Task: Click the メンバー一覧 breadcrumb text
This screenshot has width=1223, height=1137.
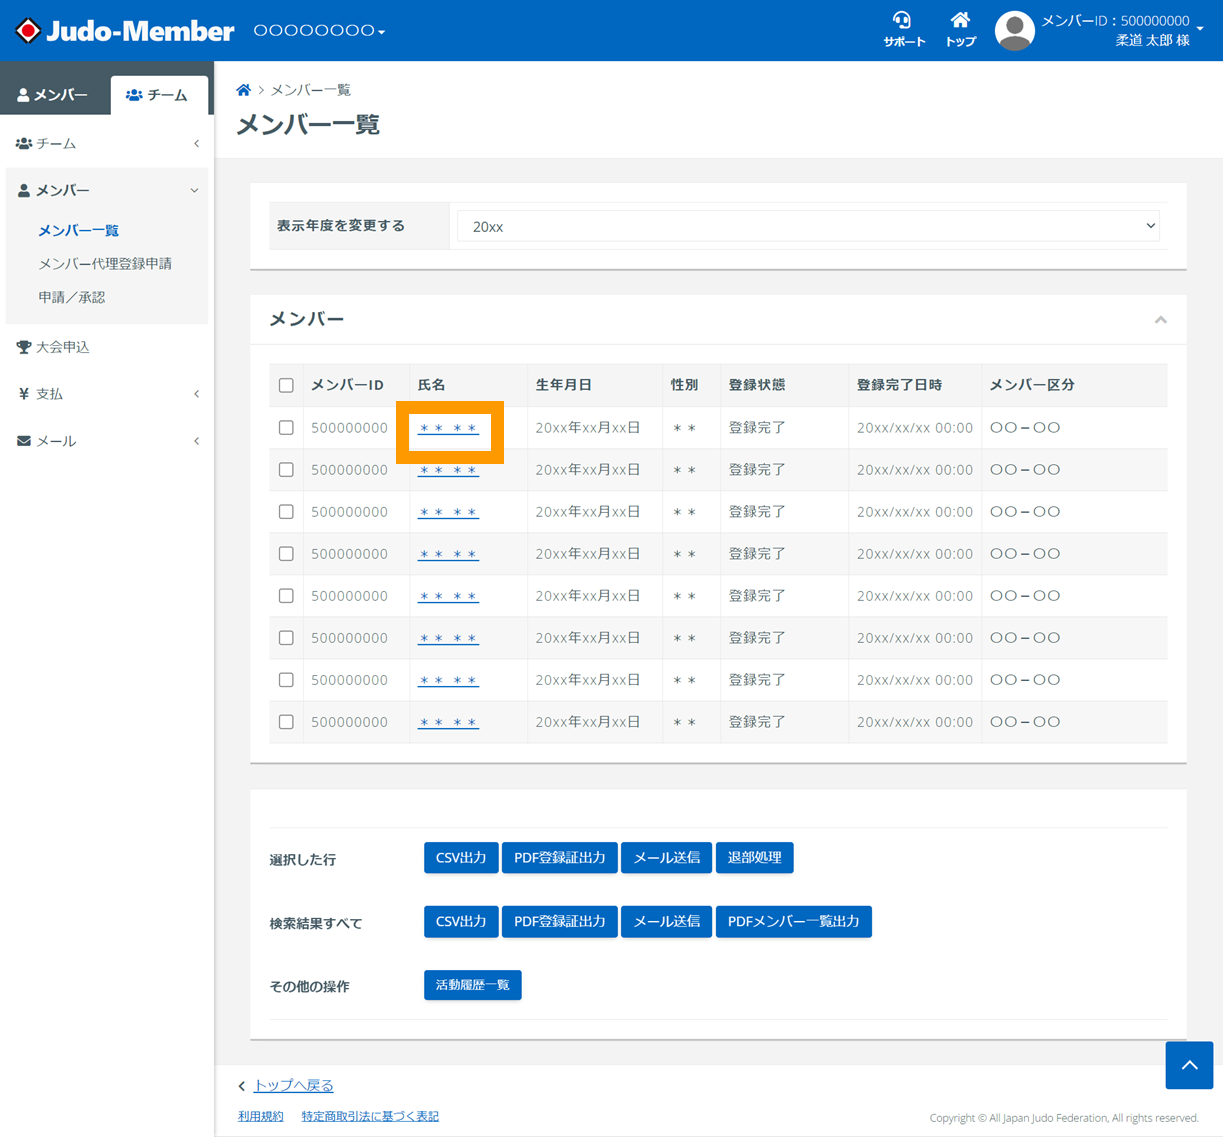Action: [x=311, y=90]
